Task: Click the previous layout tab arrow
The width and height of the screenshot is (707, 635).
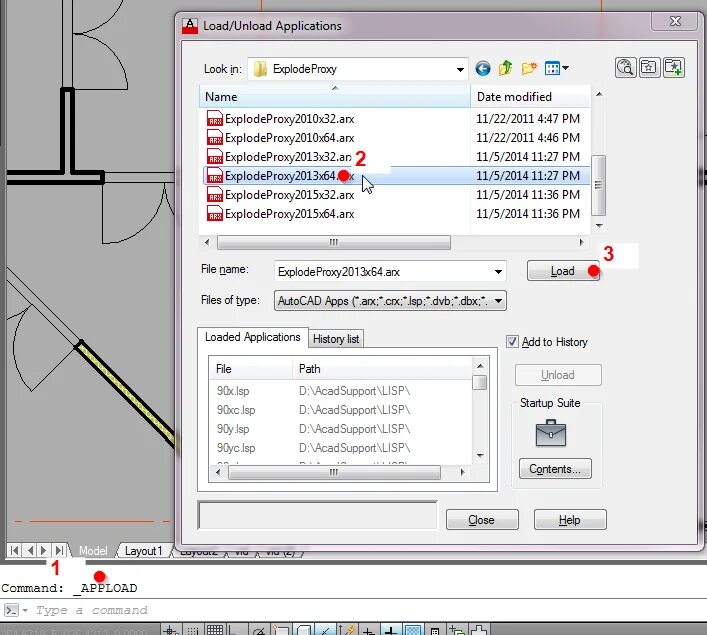Action: (30, 550)
